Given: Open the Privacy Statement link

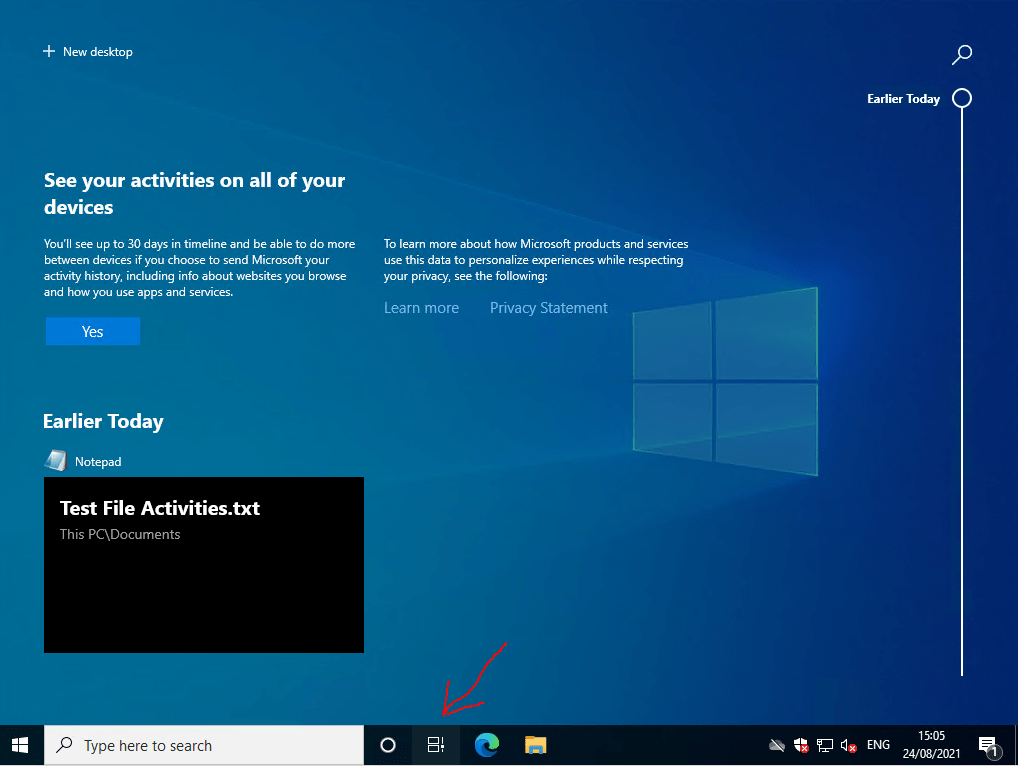Looking at the screenshot, I should click(549, 308).
